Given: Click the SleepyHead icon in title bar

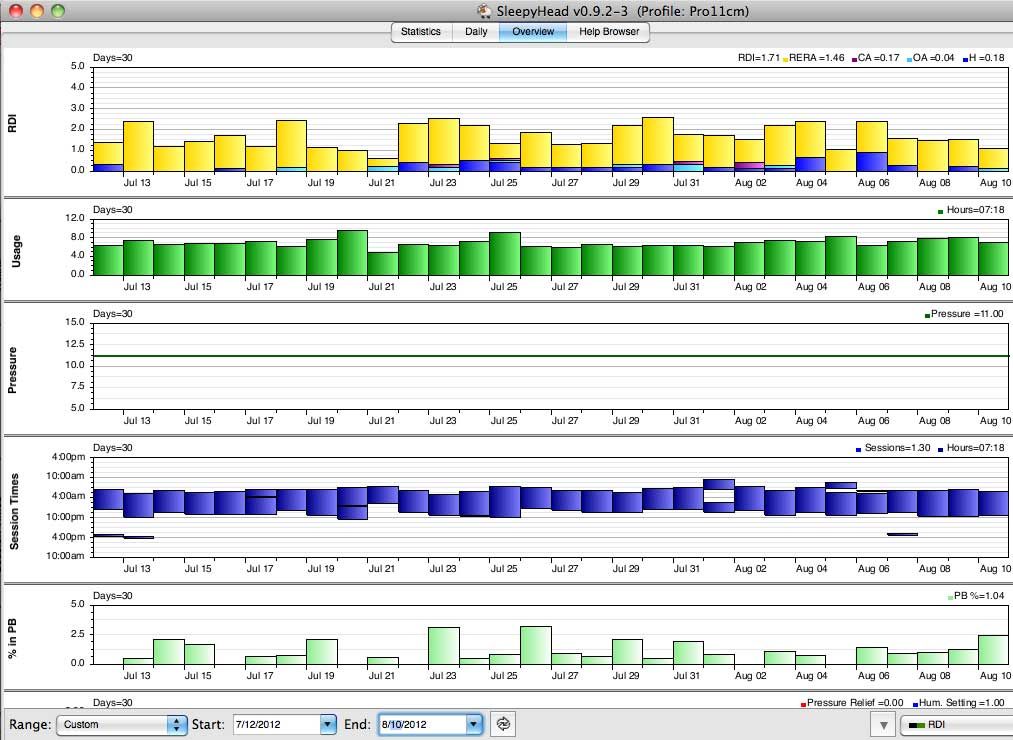Looking at the screenshot, I should pos(482,10).
